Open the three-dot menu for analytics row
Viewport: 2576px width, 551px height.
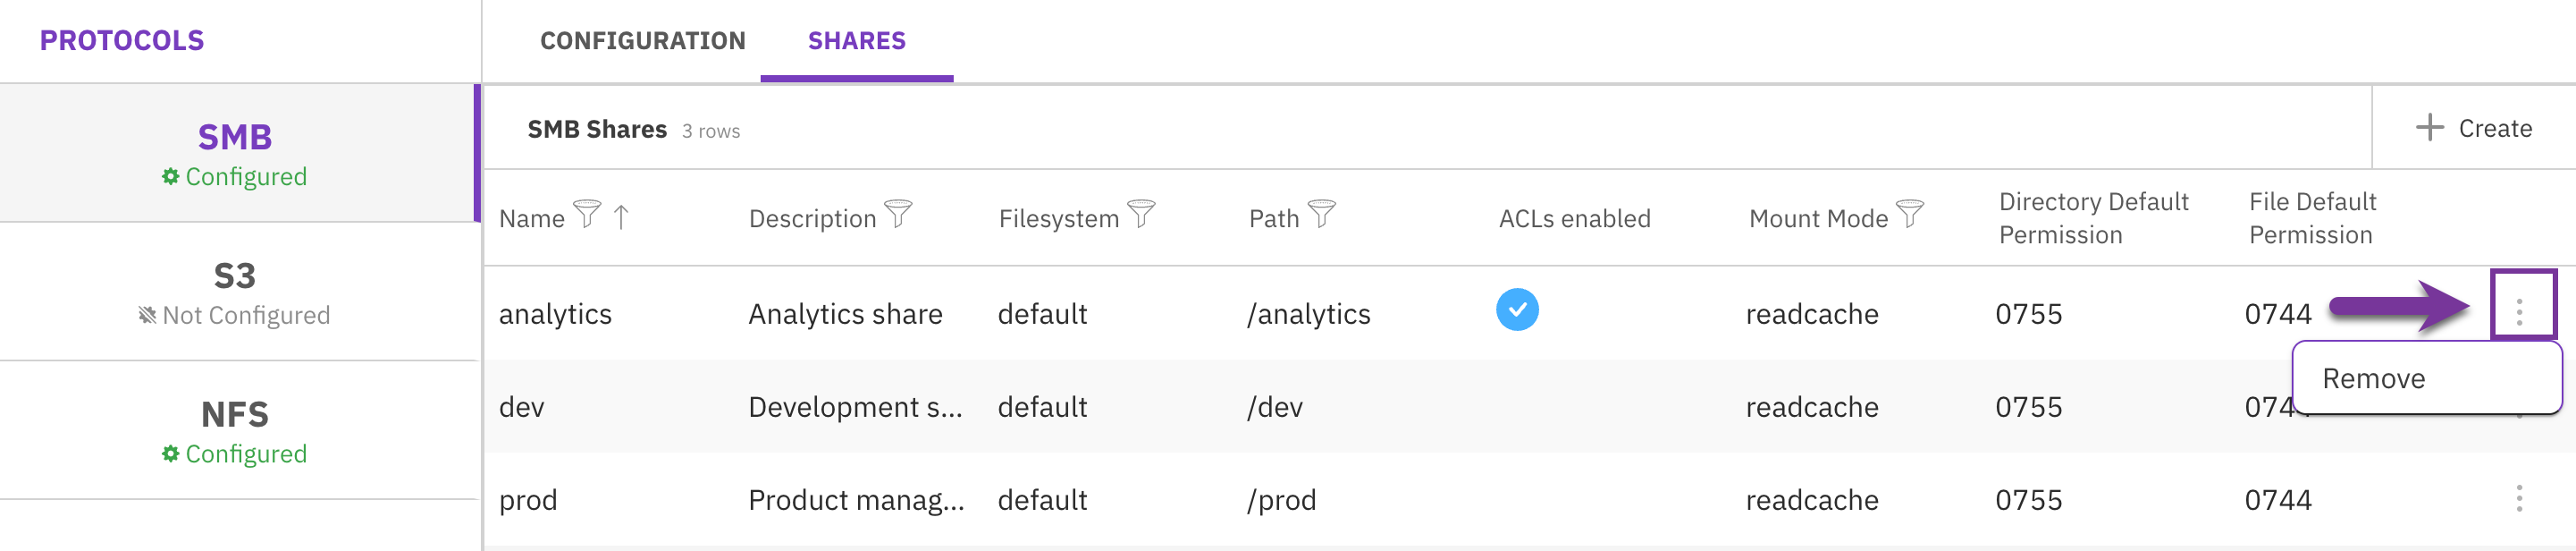coord(2519,312)
